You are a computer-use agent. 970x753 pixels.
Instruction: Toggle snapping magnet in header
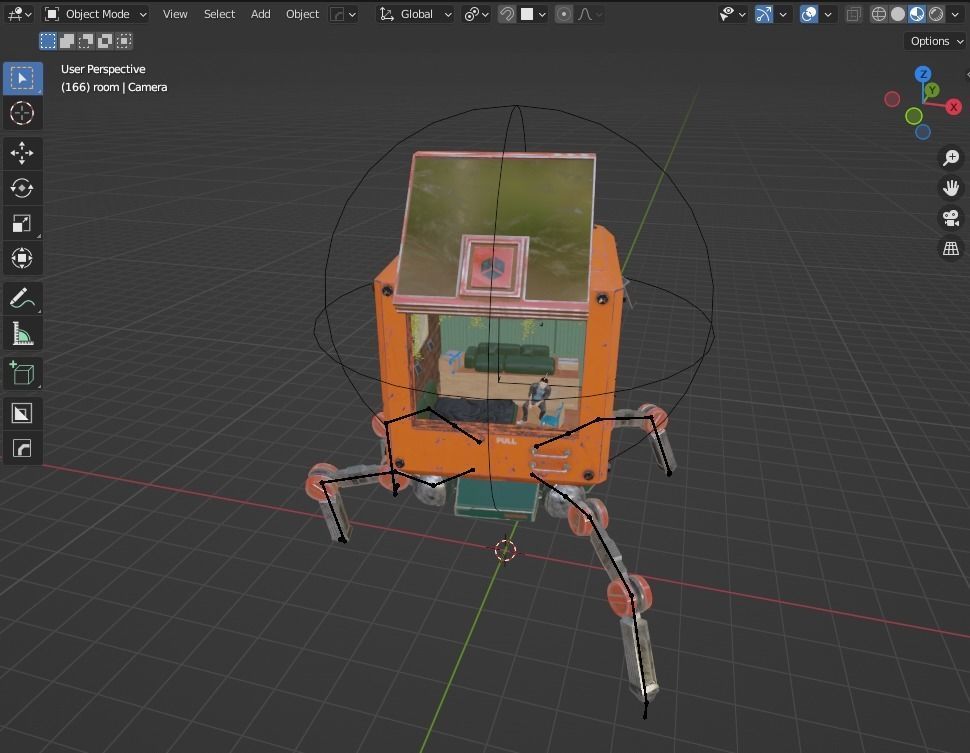pos(507,14)
